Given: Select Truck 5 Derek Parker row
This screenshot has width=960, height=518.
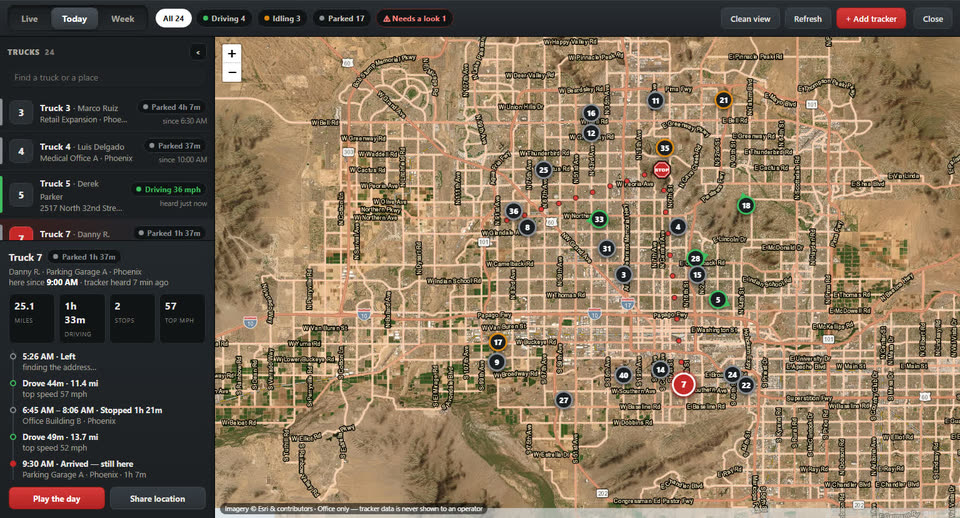Looking at the screenshot, I should (x=107, y=195).
